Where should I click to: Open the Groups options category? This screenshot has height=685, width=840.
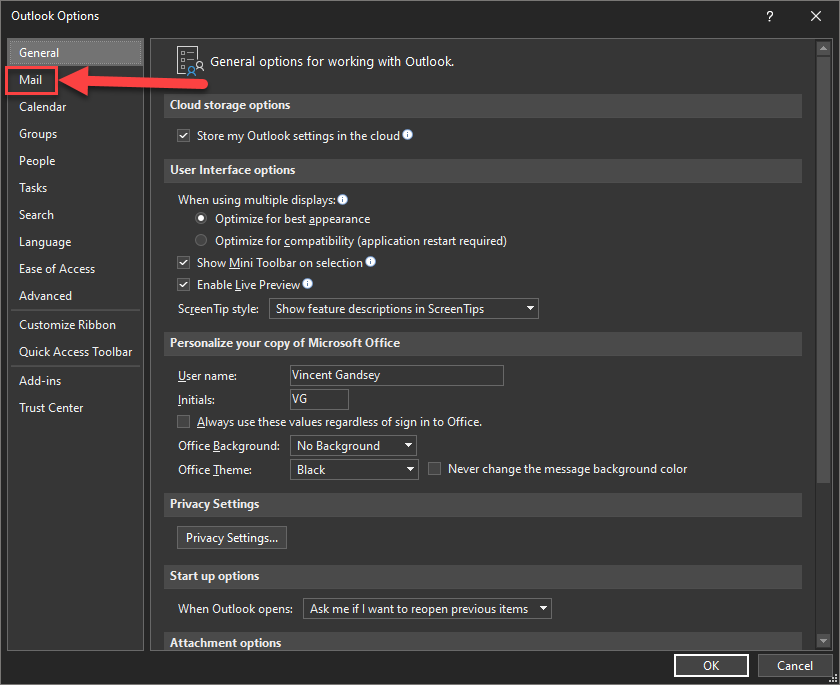(x=76, y=134)
